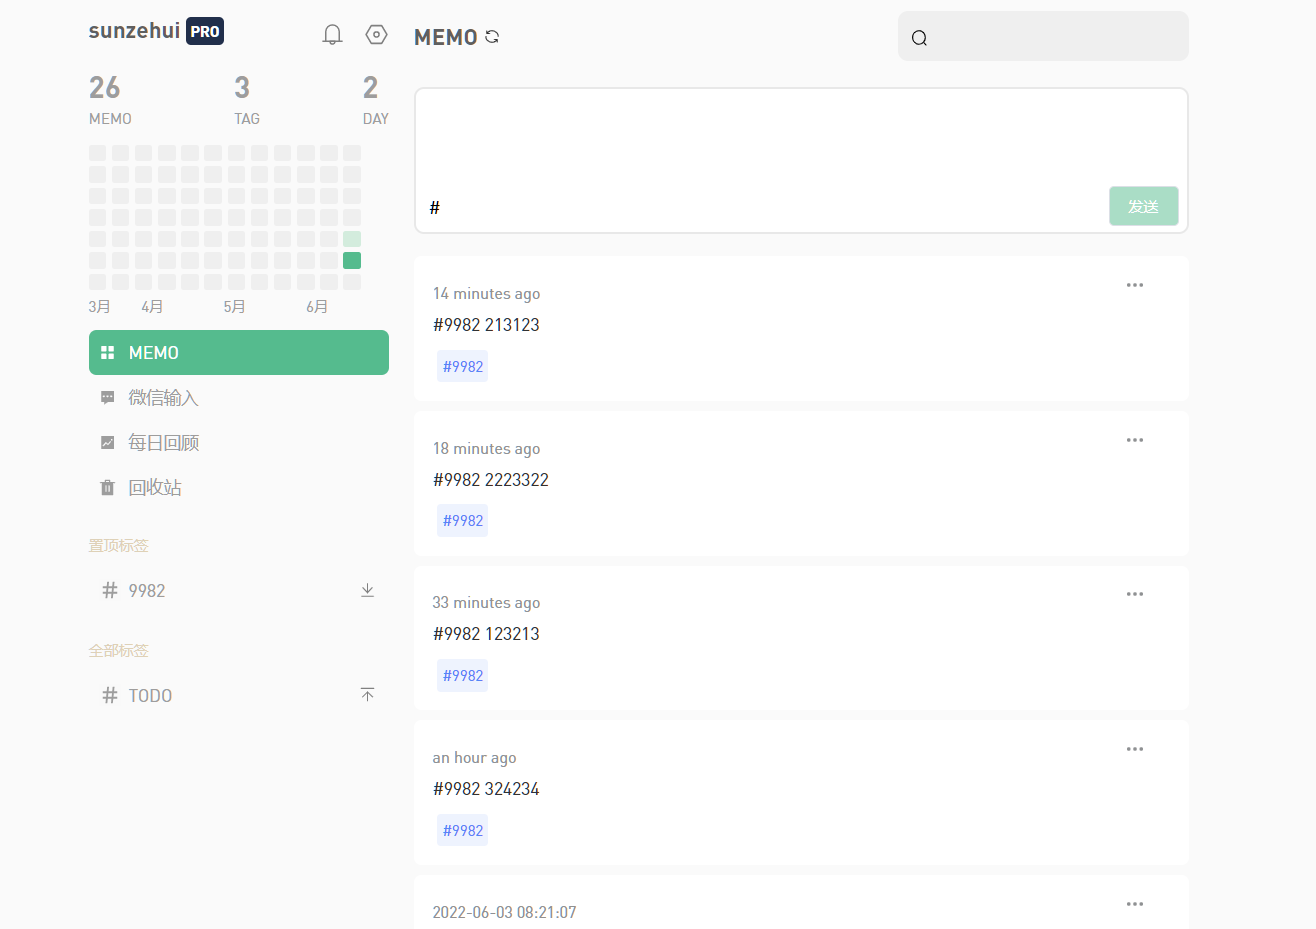1316x929 pixels.
Task: Open the more menu on memo 324234
Action: [1135, 749]
